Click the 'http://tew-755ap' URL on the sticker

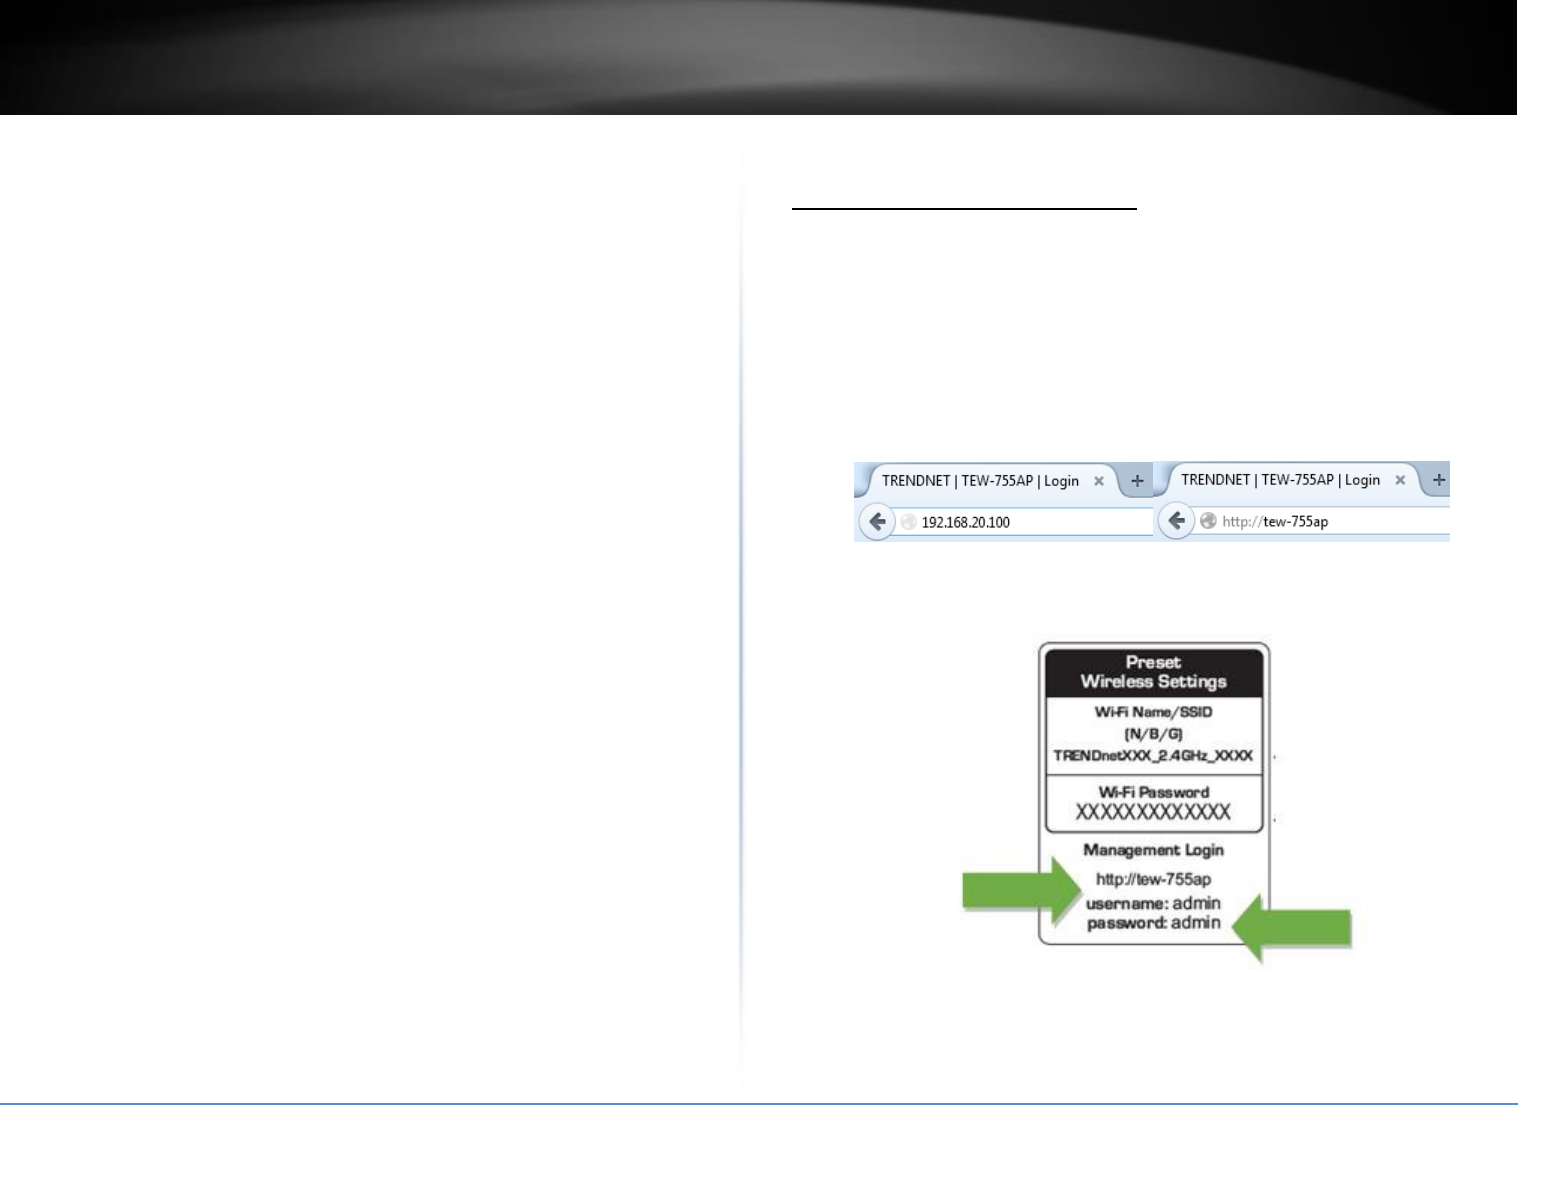point(1153,880)
